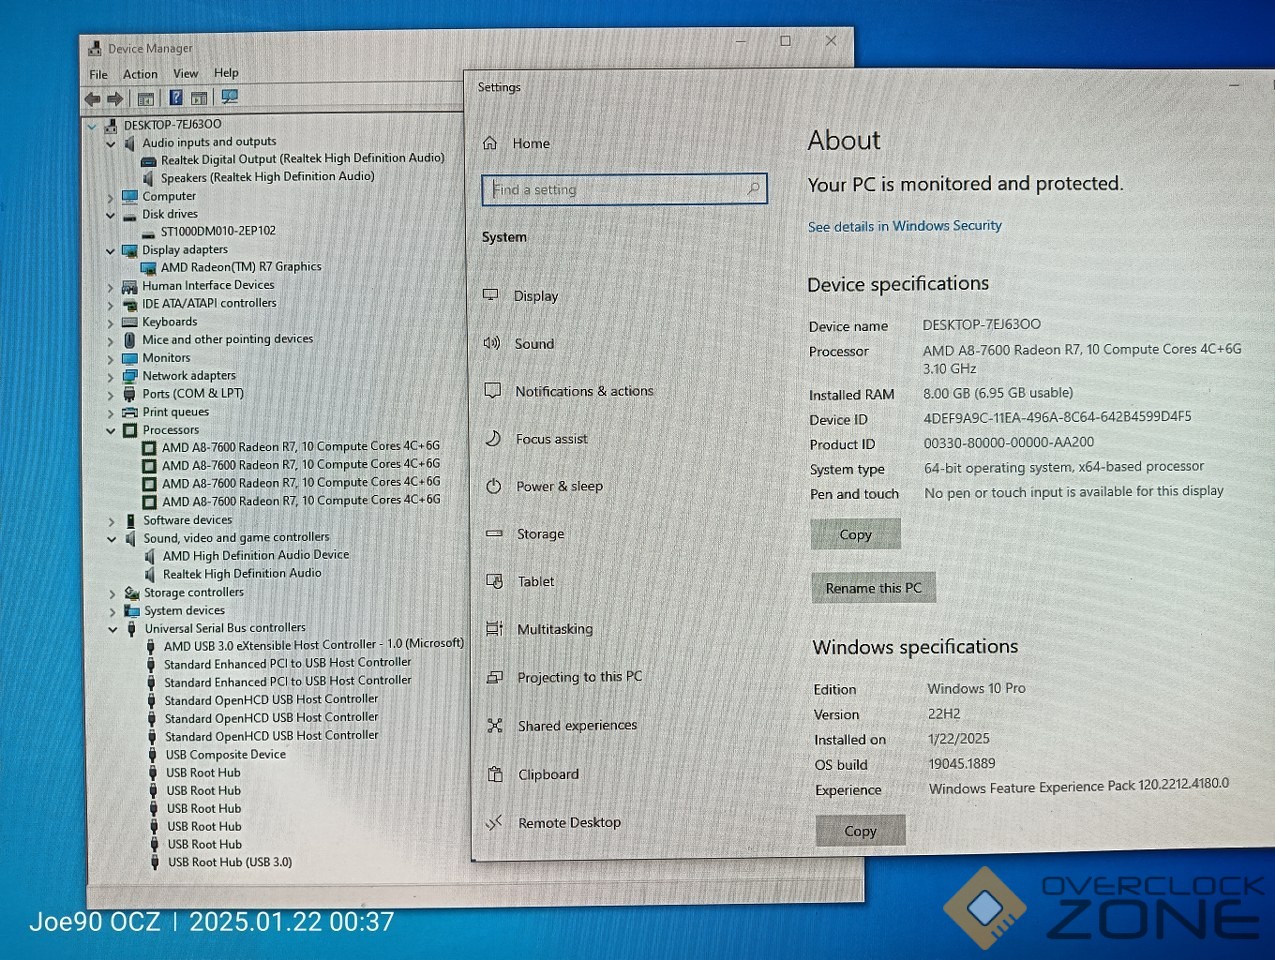The height and width of the screenshot is (960, 1275).
Task: Collapse the Display adapters category
Action: coord(111,251)
